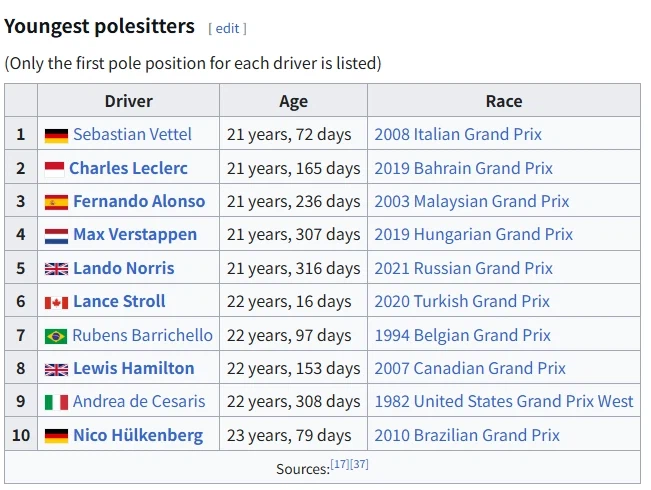Open the Sebastian Vettel driver link
651x490 pixels.
[x=132, y=134]
